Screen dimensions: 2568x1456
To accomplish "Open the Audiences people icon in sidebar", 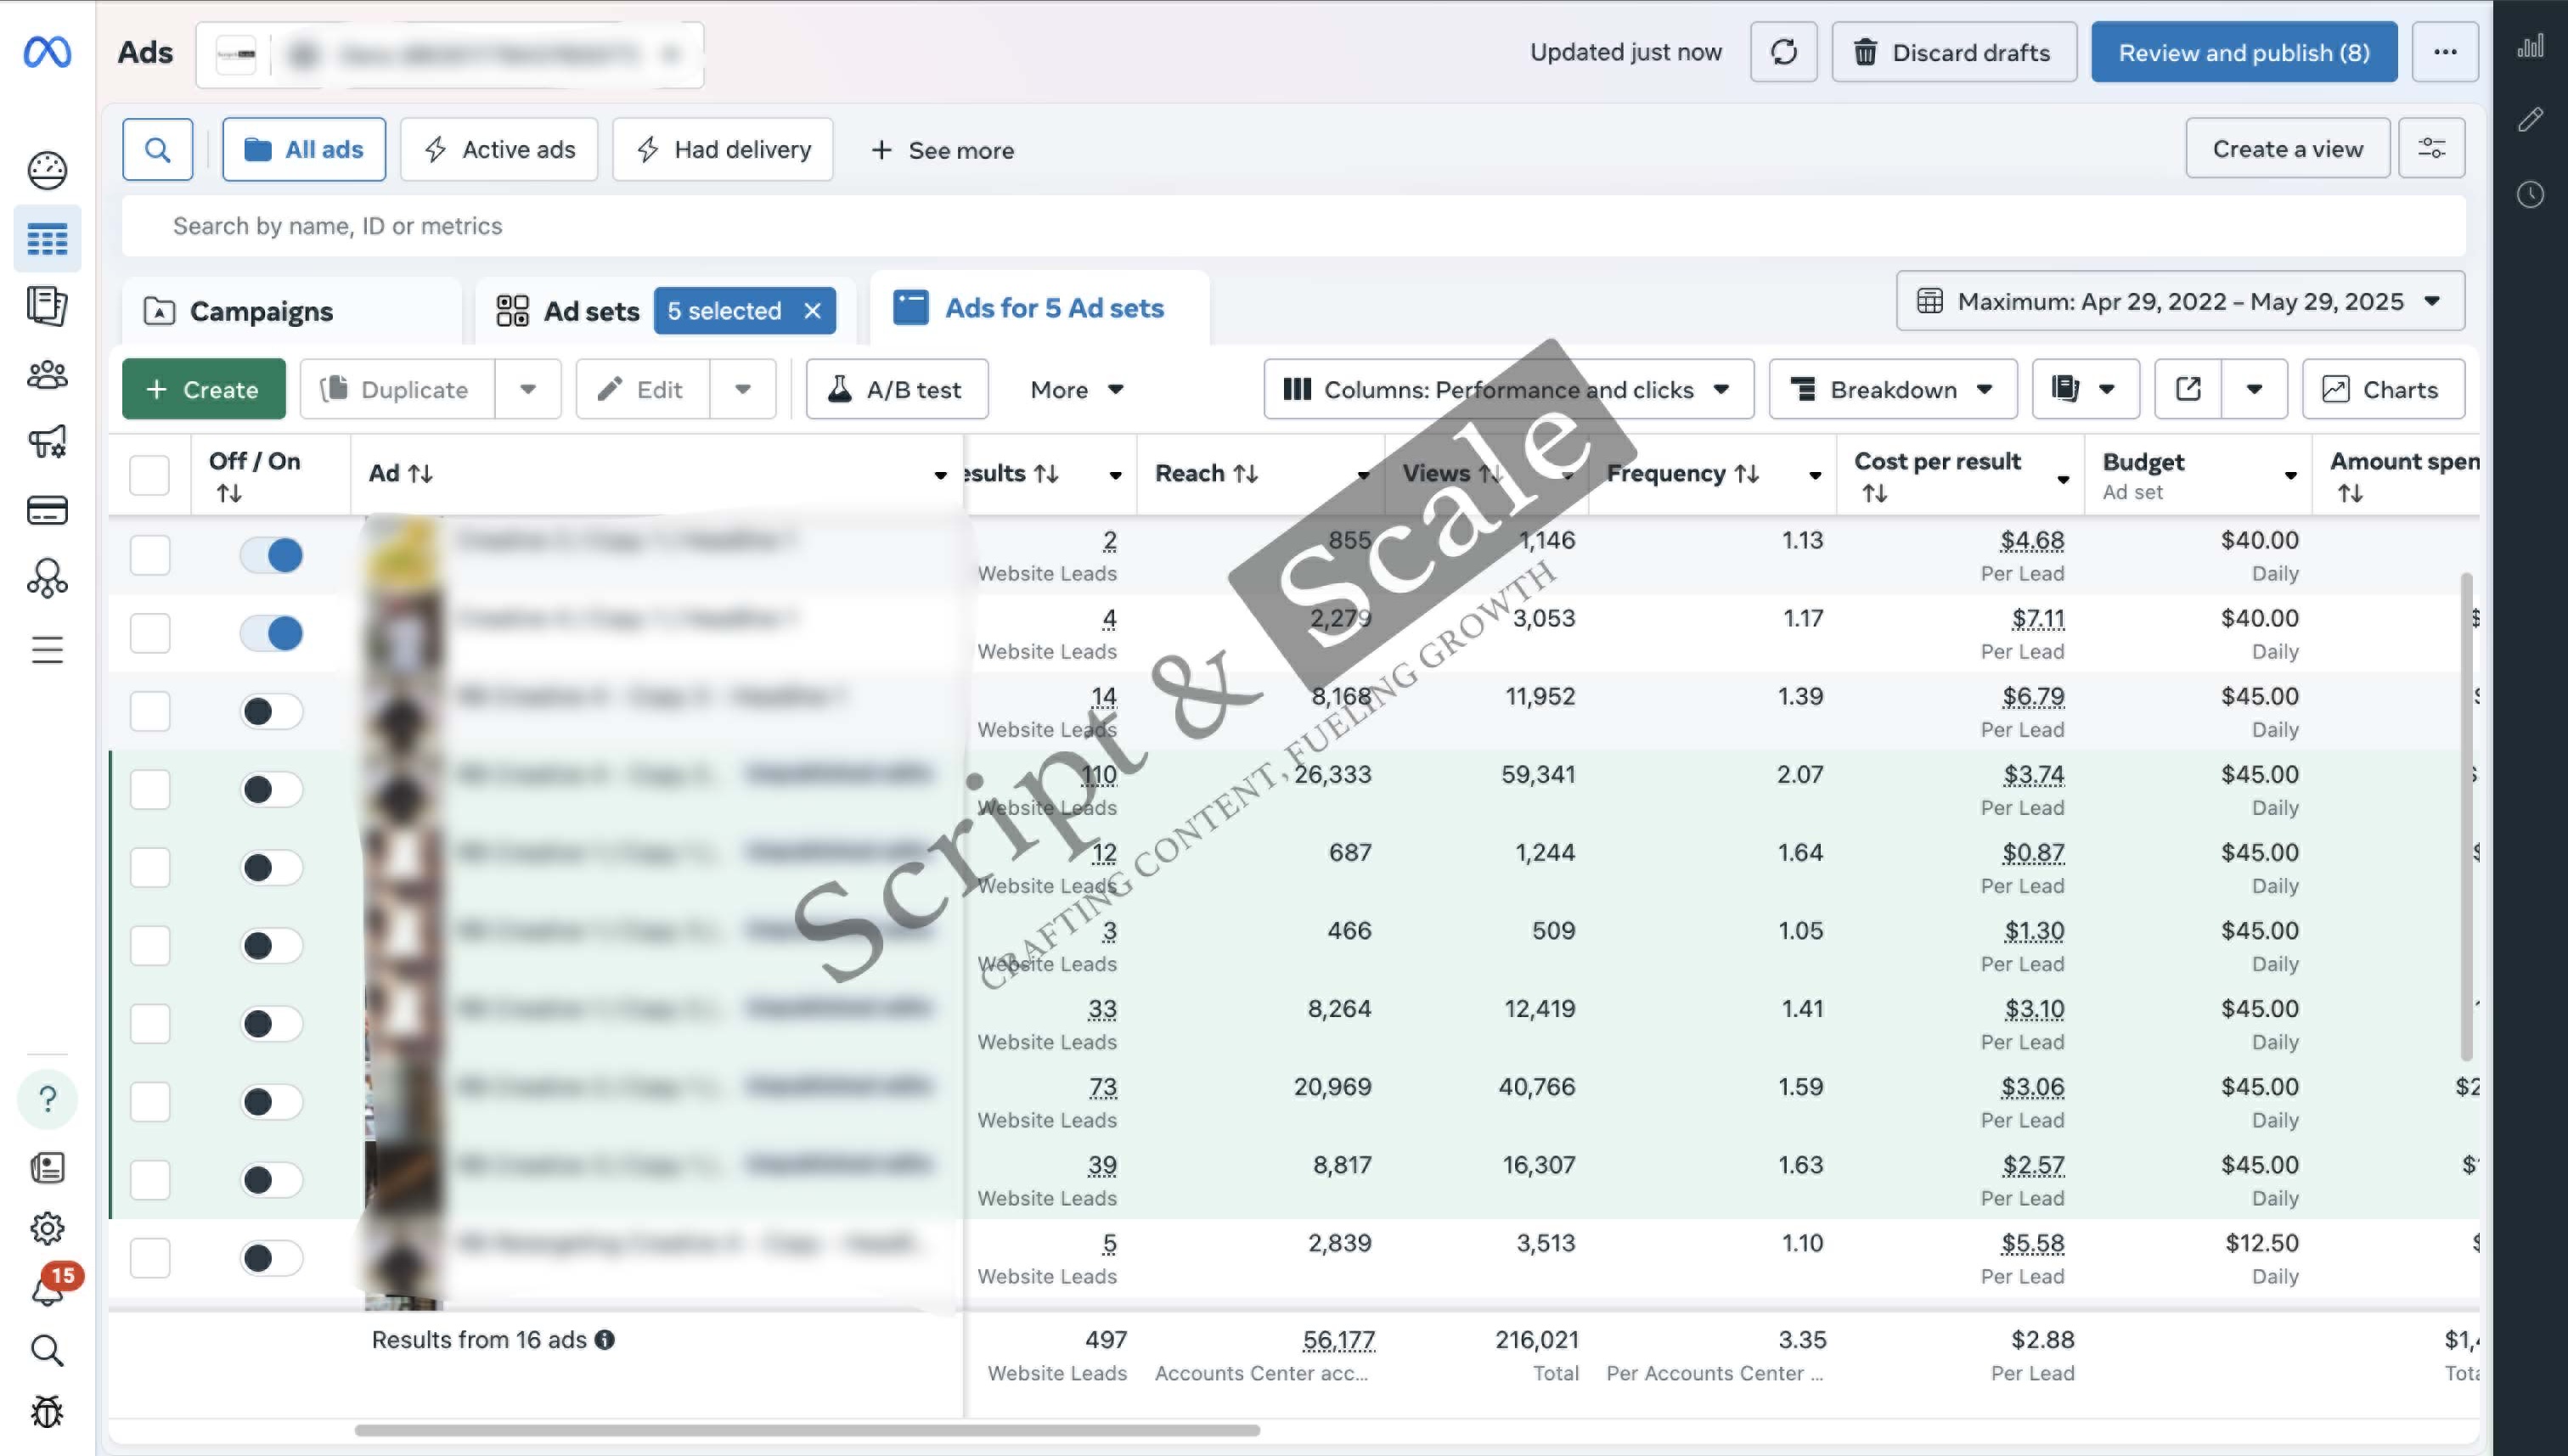I will (x=47, y=376).
